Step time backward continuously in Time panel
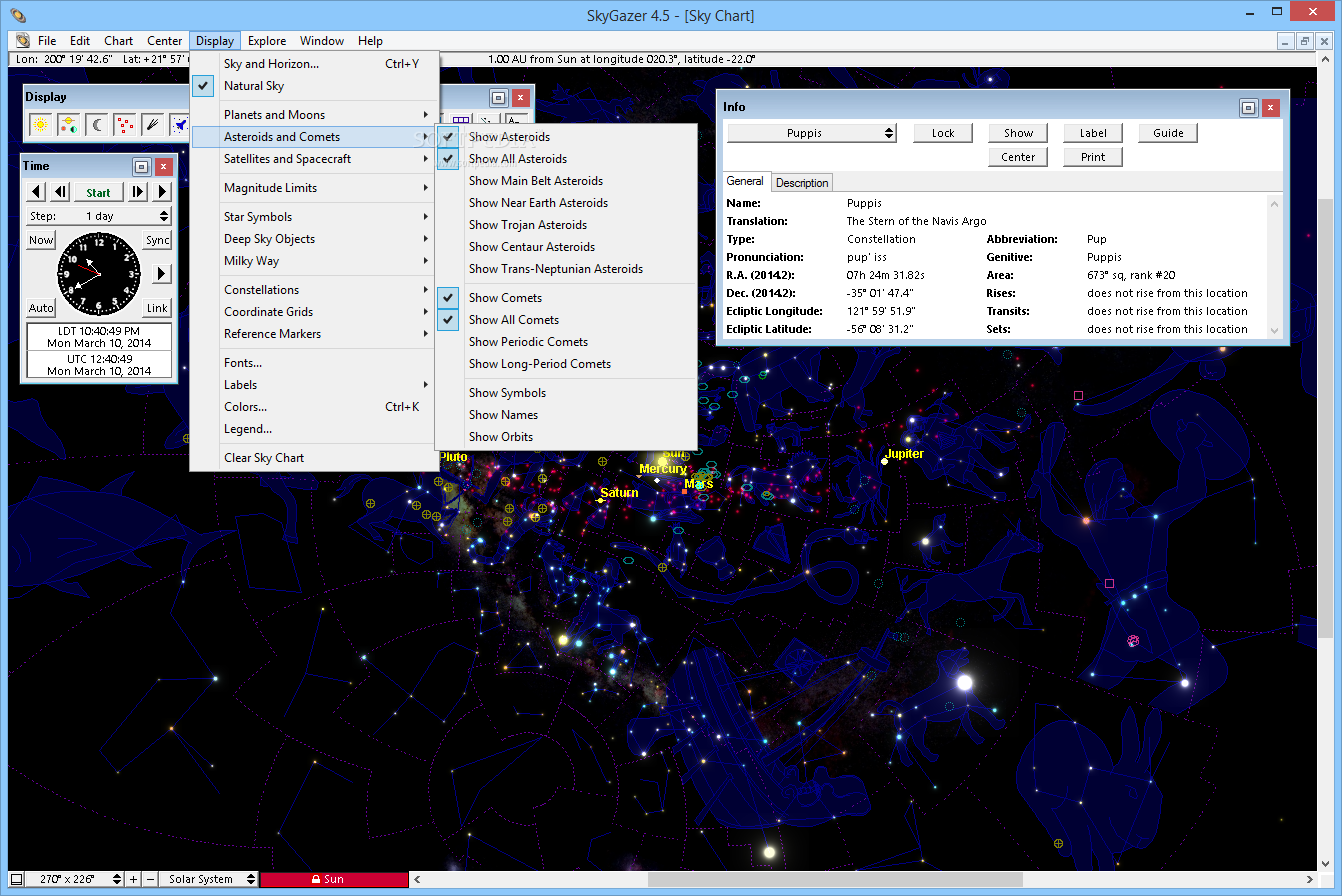Viewport: 1342px width, 896px height. [x=36, y=192]
